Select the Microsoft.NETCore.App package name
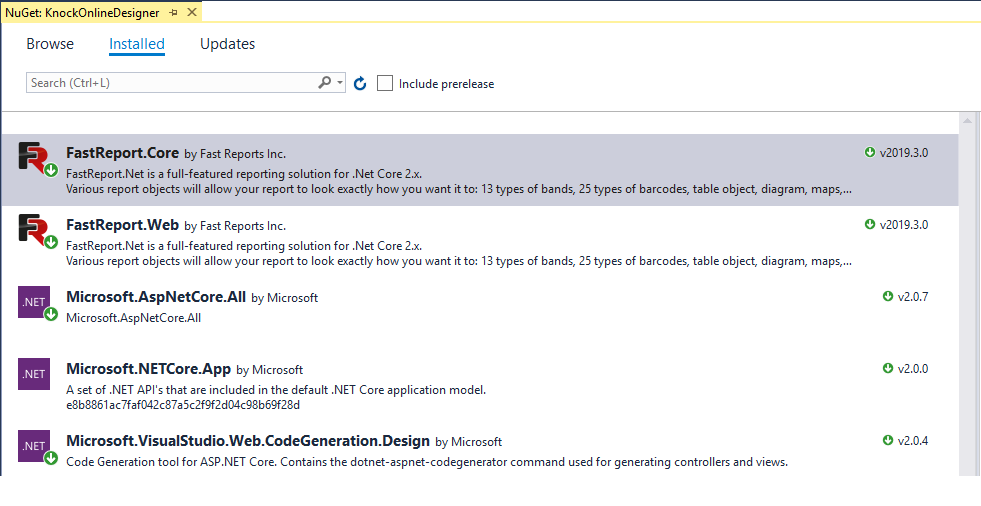The height and width of the screenshot is (506, 981). (x=148, y=369)
